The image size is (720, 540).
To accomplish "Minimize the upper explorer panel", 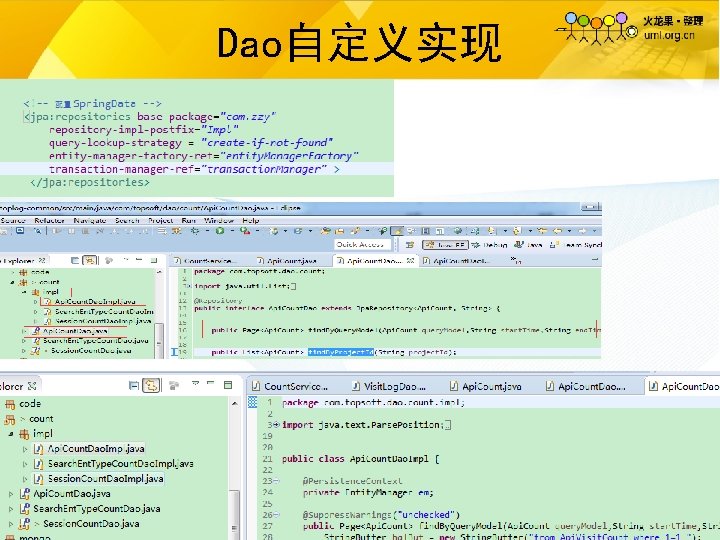I will [x=139, y=260].
